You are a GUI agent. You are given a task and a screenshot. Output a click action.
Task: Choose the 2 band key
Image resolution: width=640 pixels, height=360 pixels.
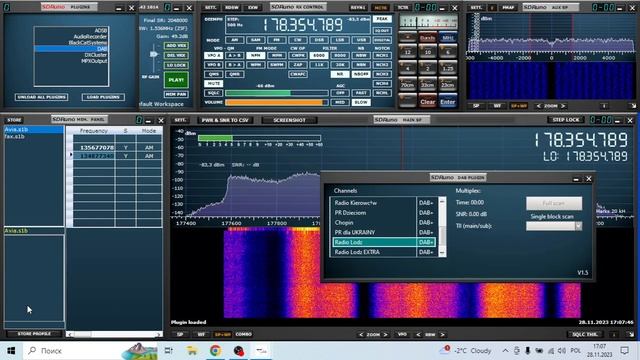[x=427, y=69]
